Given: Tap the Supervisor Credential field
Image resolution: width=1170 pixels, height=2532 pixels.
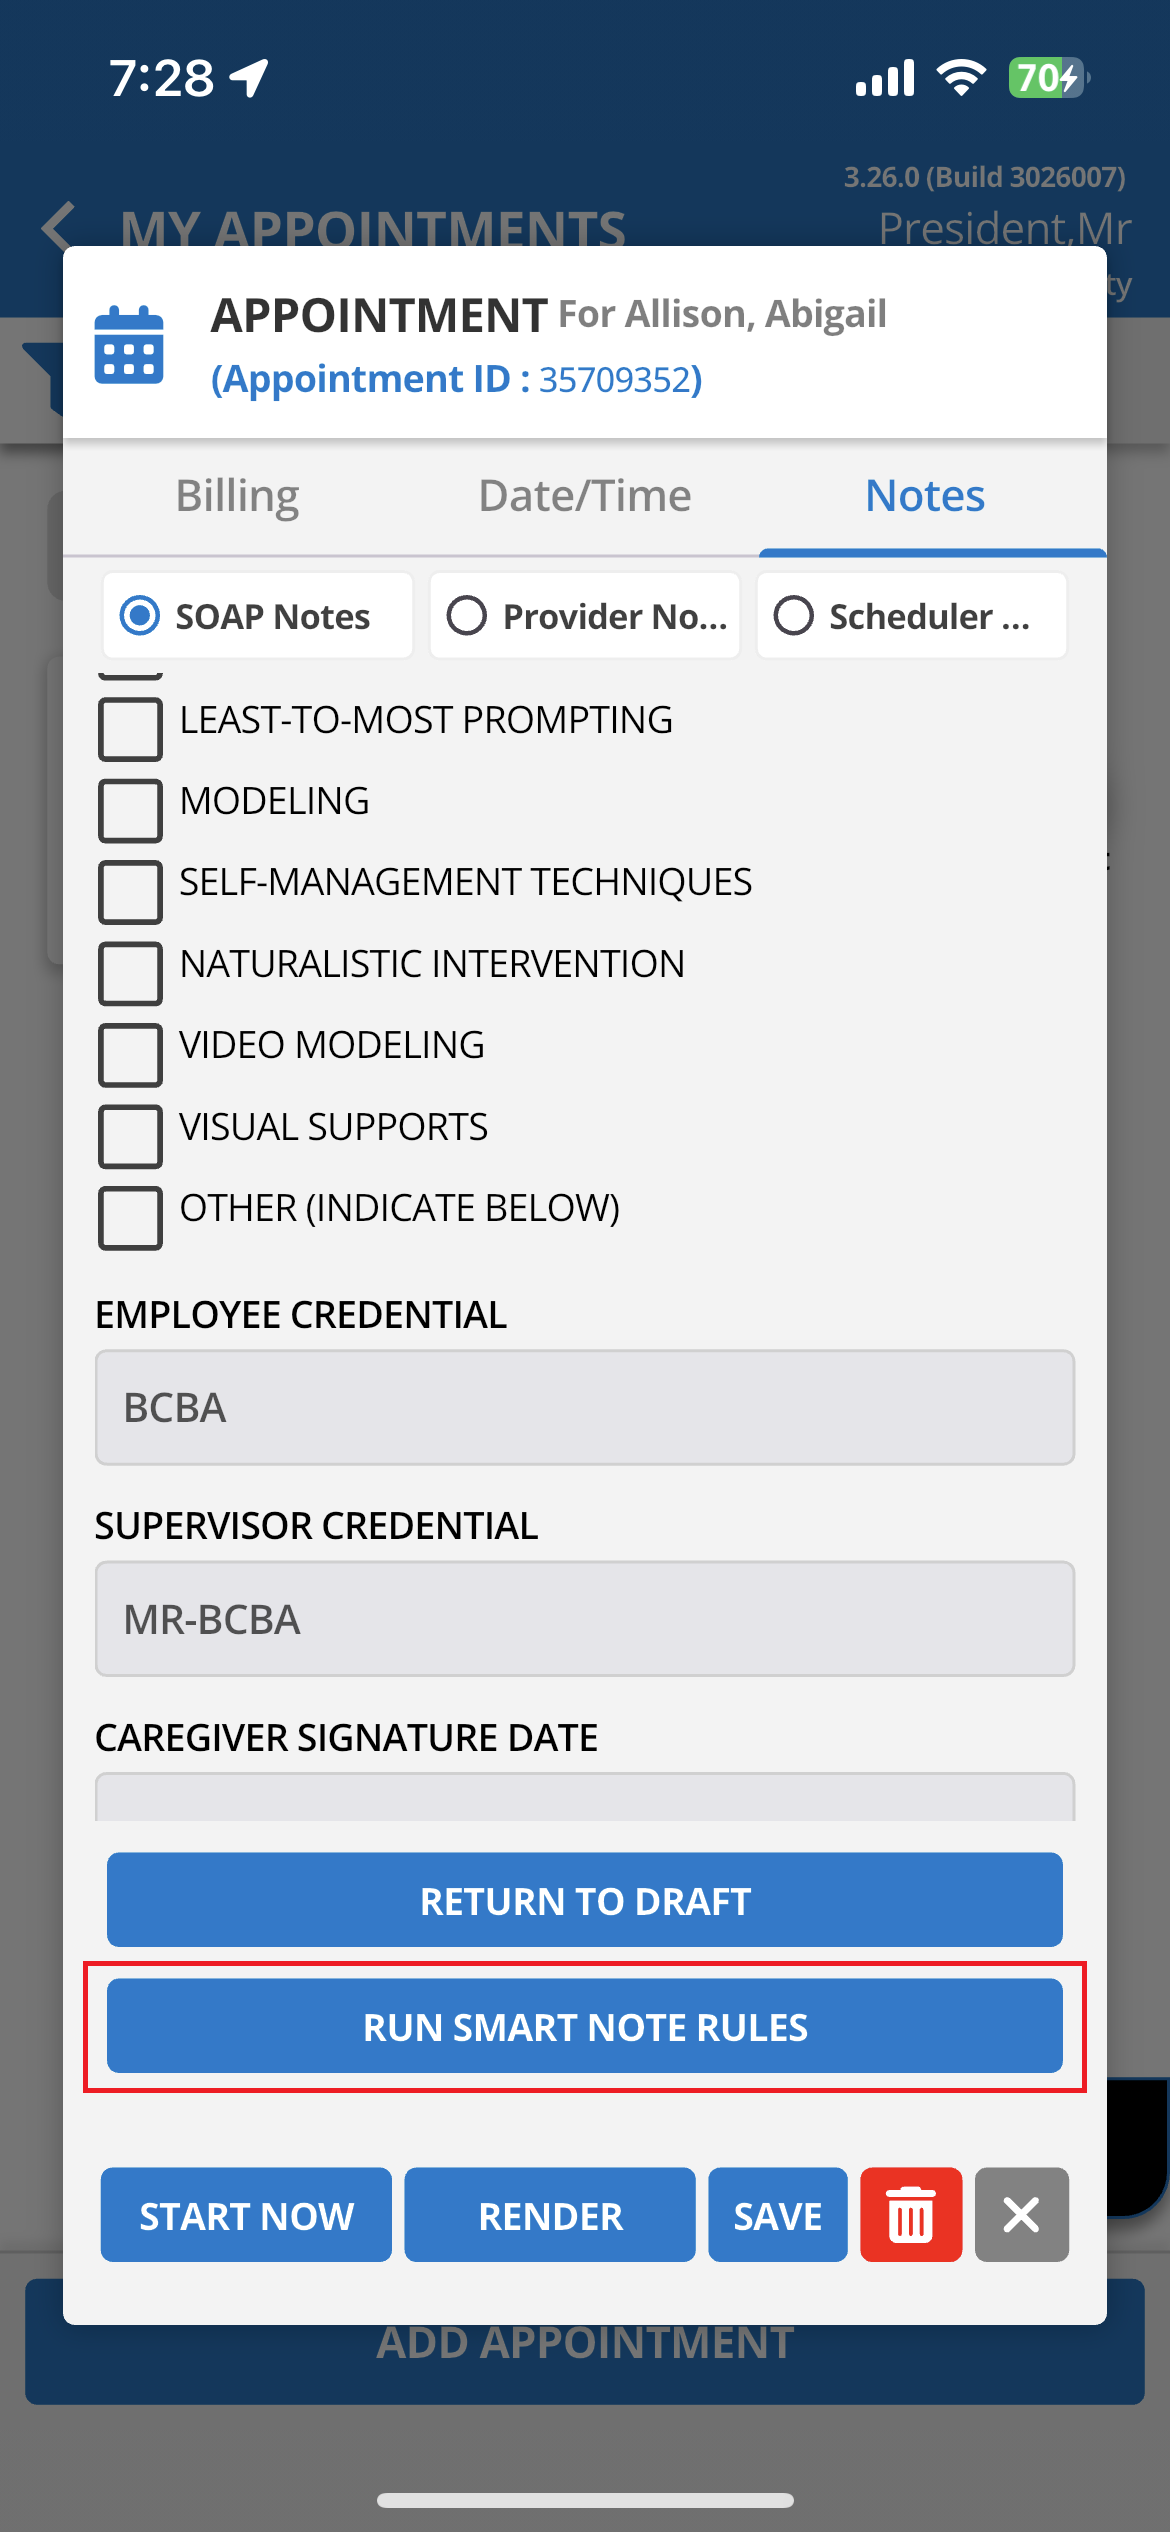Looking at the screenshot, I should pos(585,1618).
